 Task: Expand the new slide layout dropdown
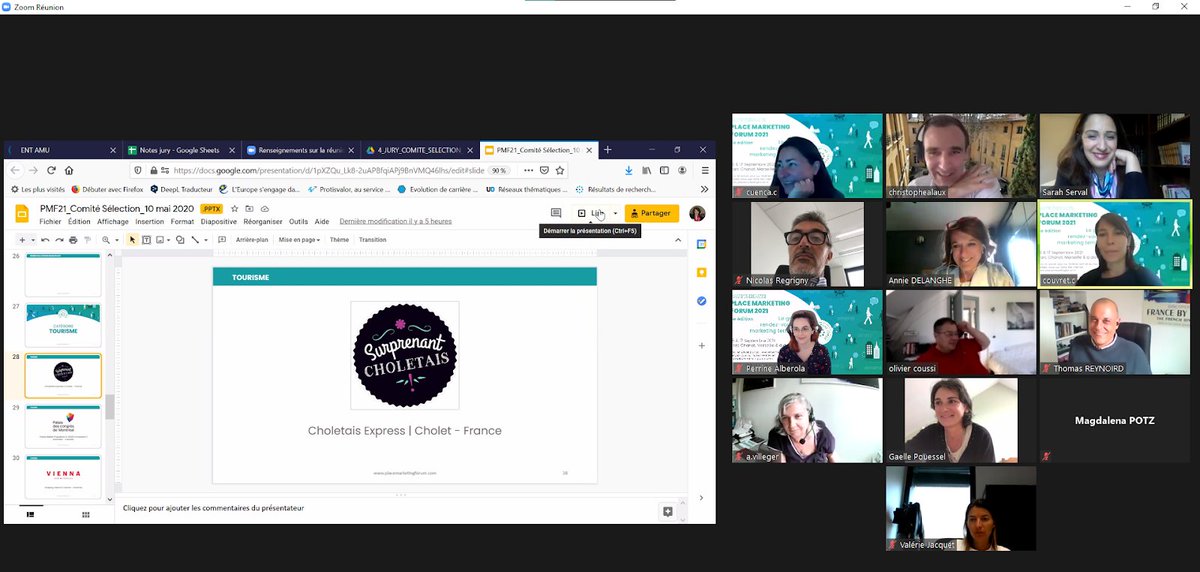(33, 240)
